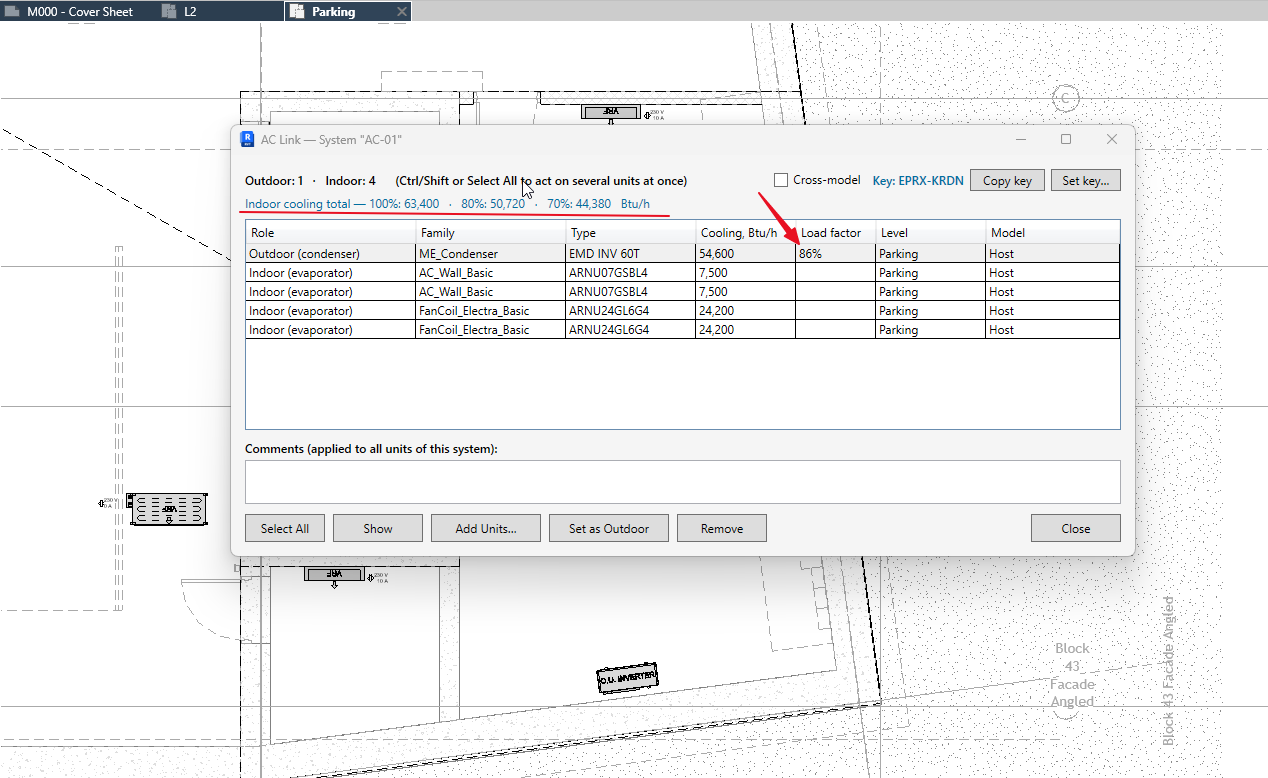1268x778 pixels.
Task: Select the Outdoor (condenser) row
Action: click(x=683, y=254)
